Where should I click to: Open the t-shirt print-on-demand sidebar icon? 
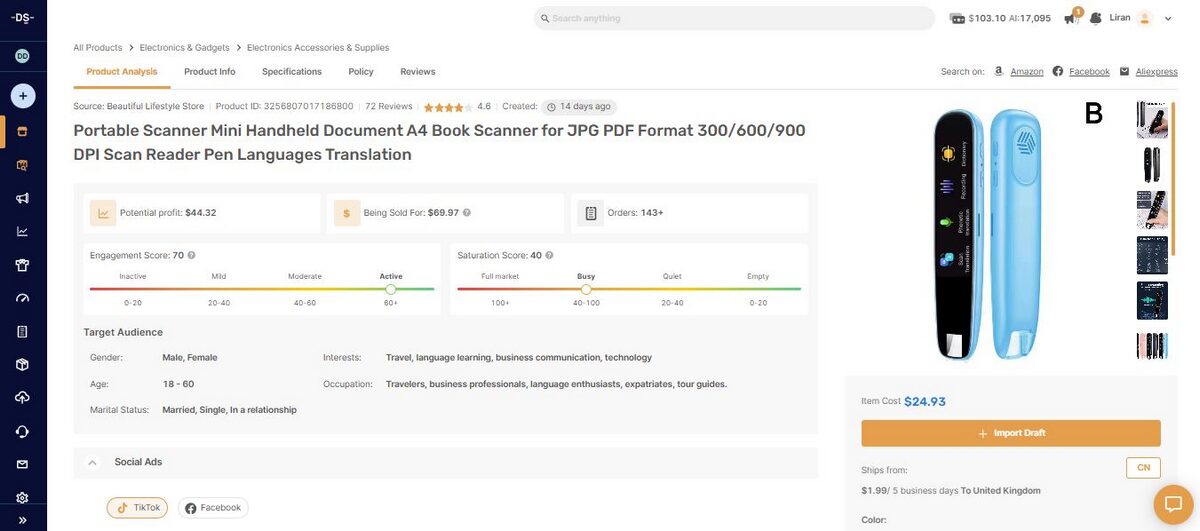[x=22, y=265]
